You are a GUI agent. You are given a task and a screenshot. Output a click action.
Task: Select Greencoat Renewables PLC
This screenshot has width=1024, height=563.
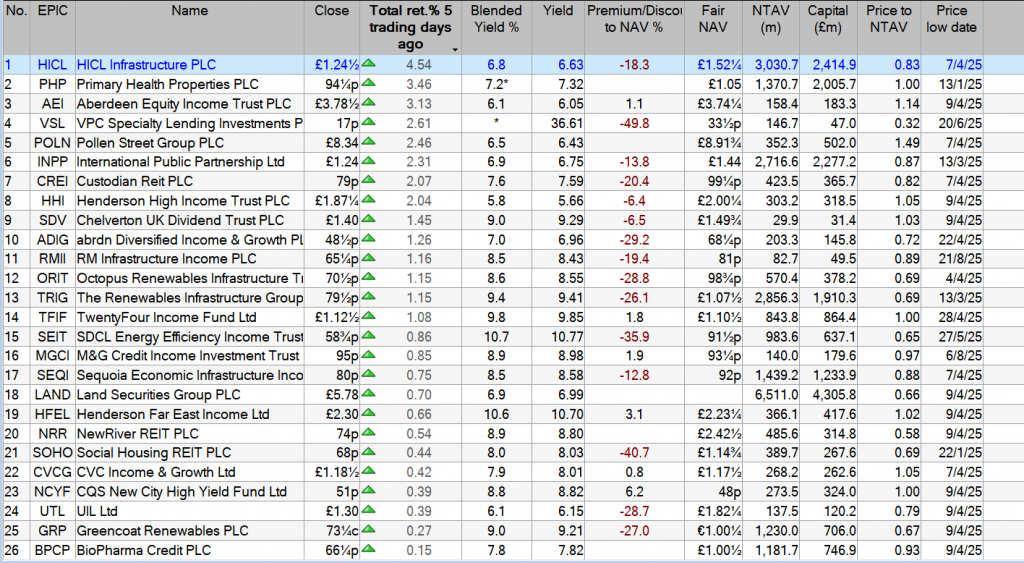pos(162,531)
